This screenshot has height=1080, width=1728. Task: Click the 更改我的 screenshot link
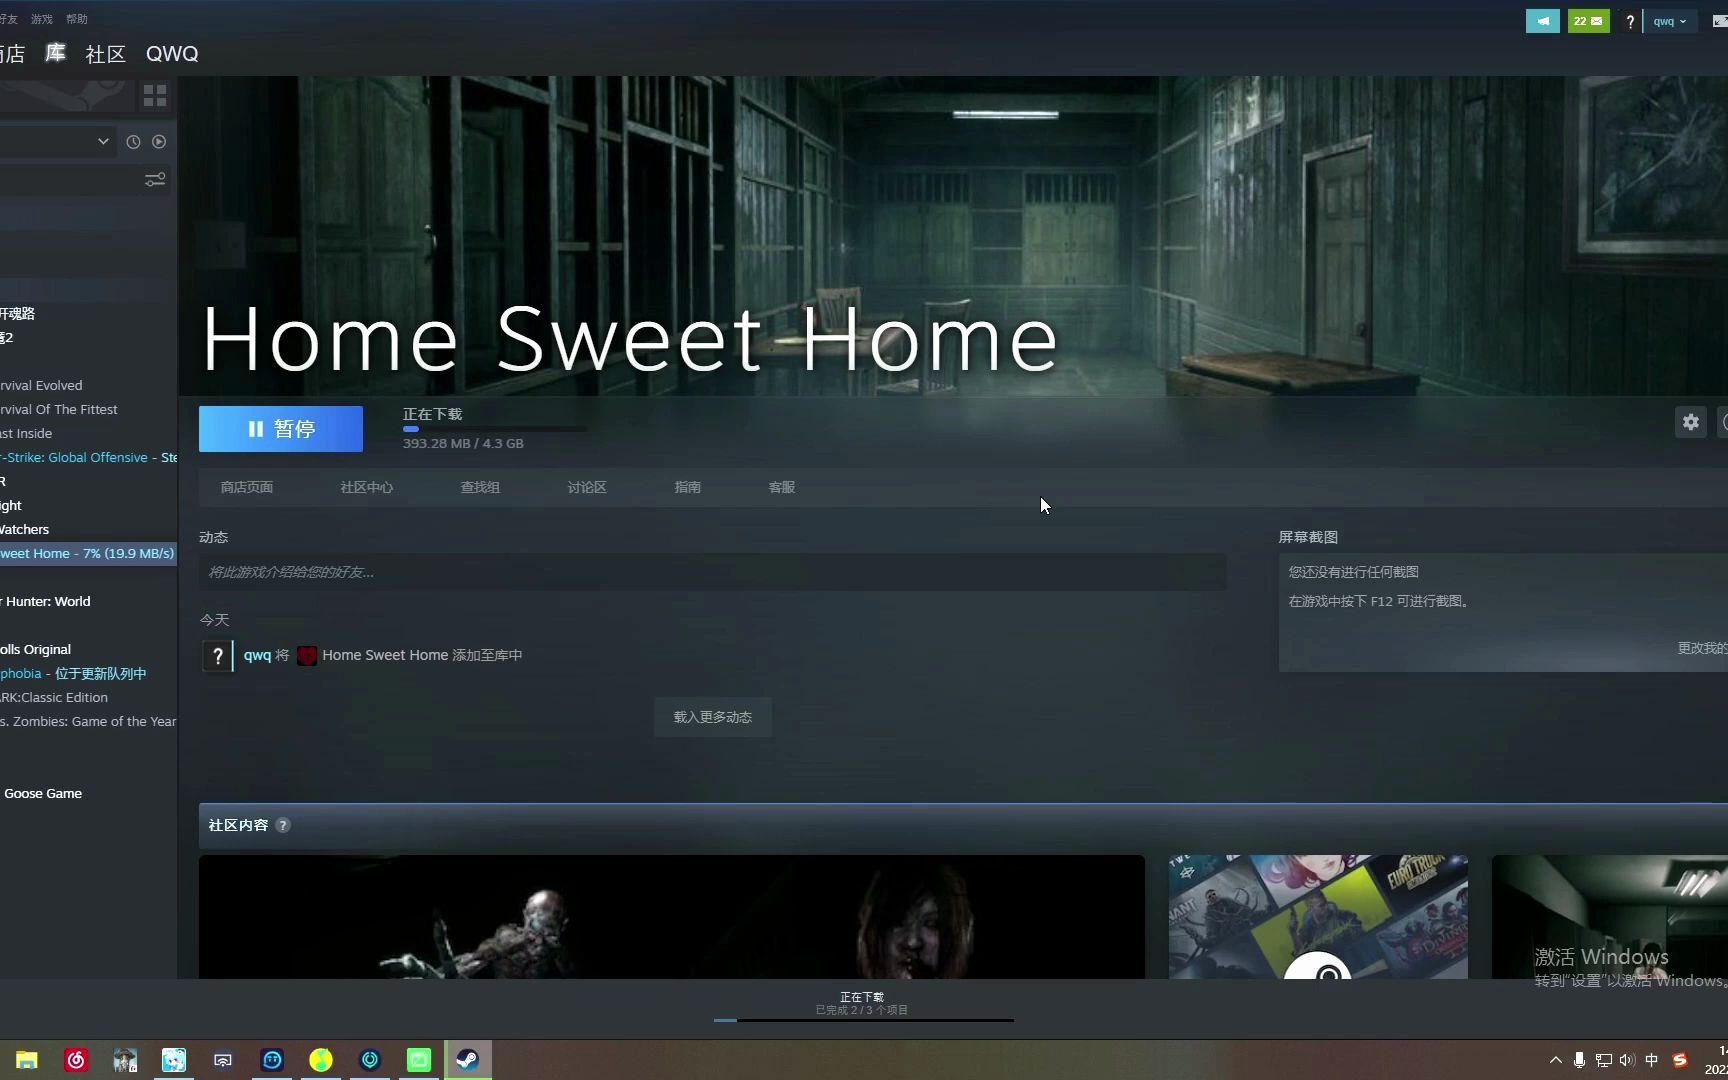coord(1702,648)
